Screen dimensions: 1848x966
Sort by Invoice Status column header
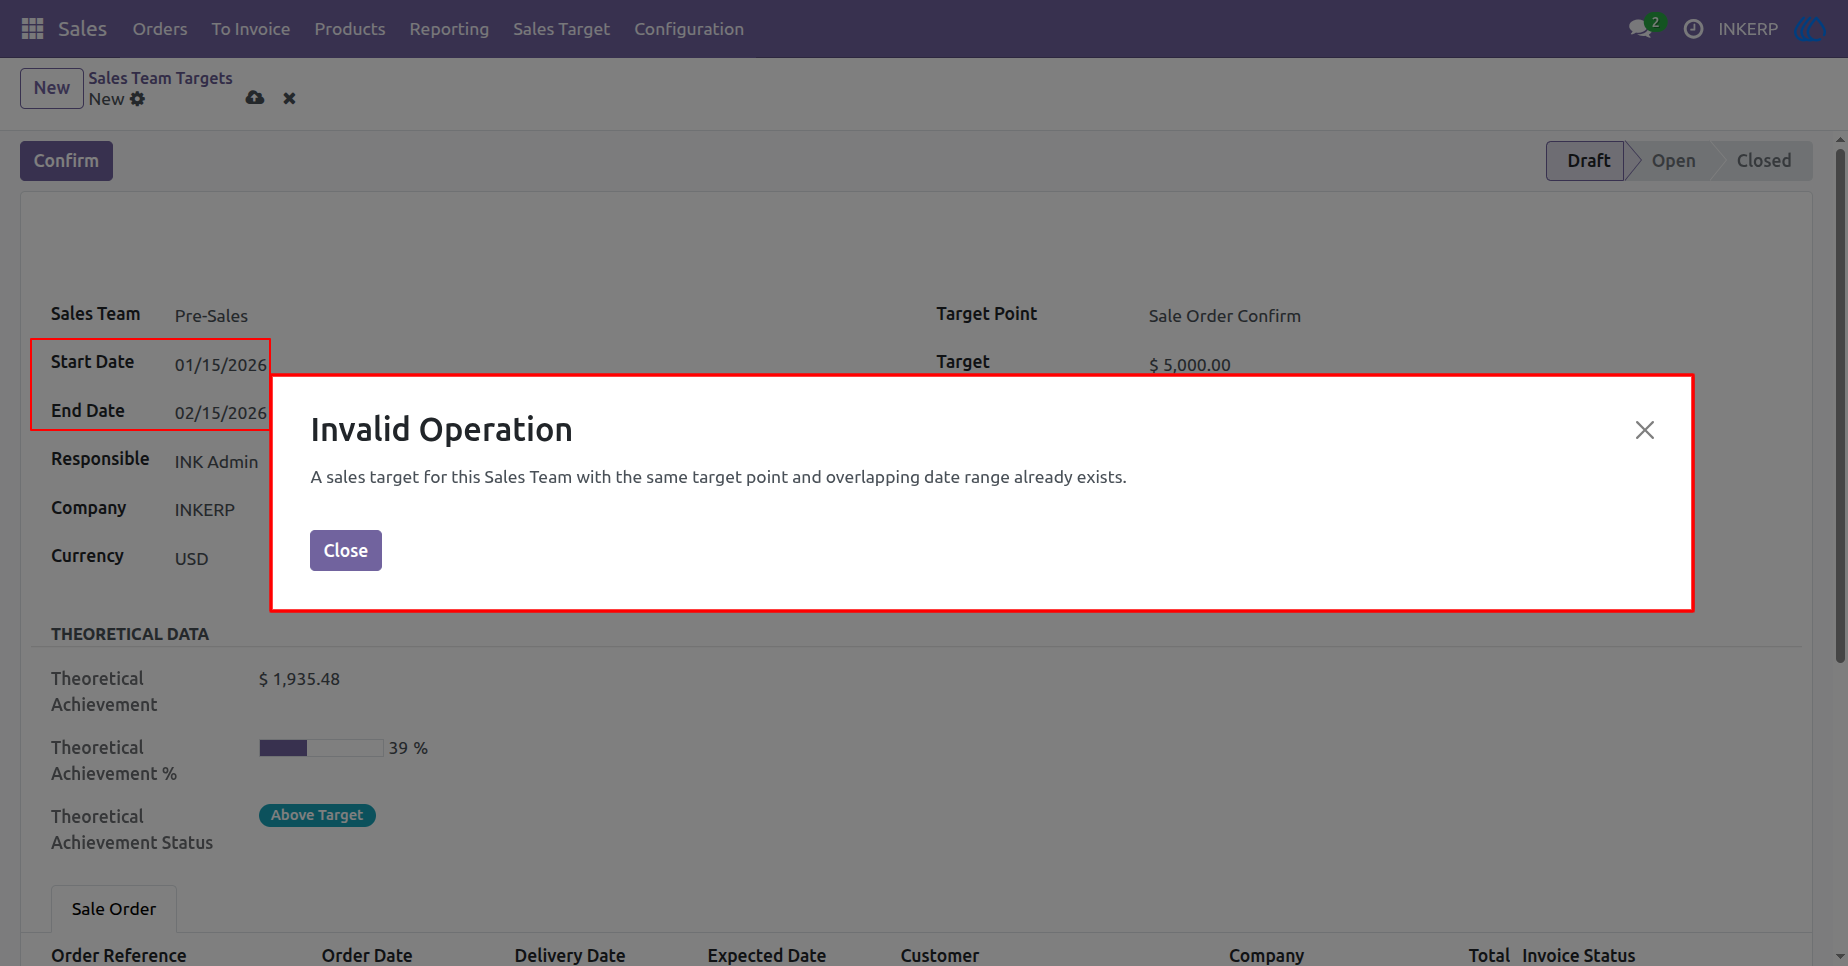[1579, 956]
